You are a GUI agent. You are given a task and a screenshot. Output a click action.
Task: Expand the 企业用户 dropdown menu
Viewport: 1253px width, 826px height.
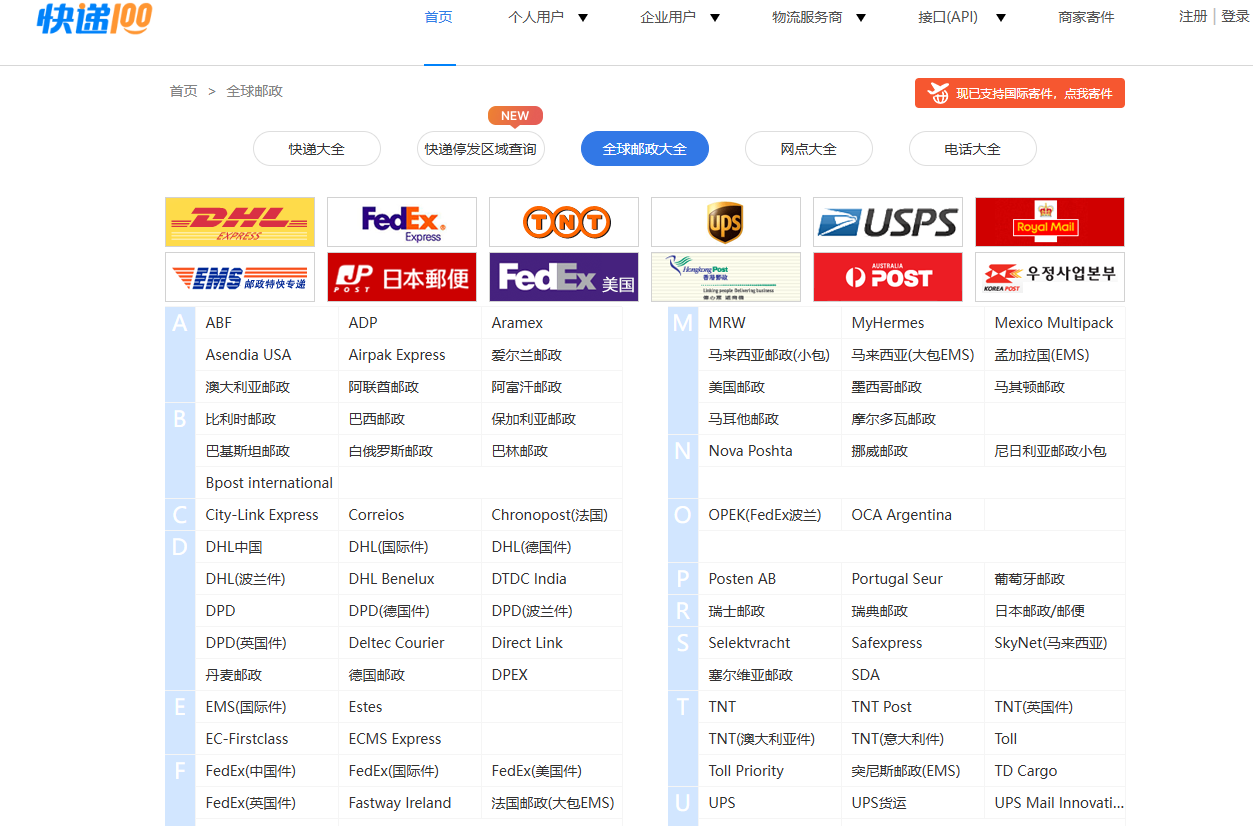pyautogui.click(x=680, y=17)
